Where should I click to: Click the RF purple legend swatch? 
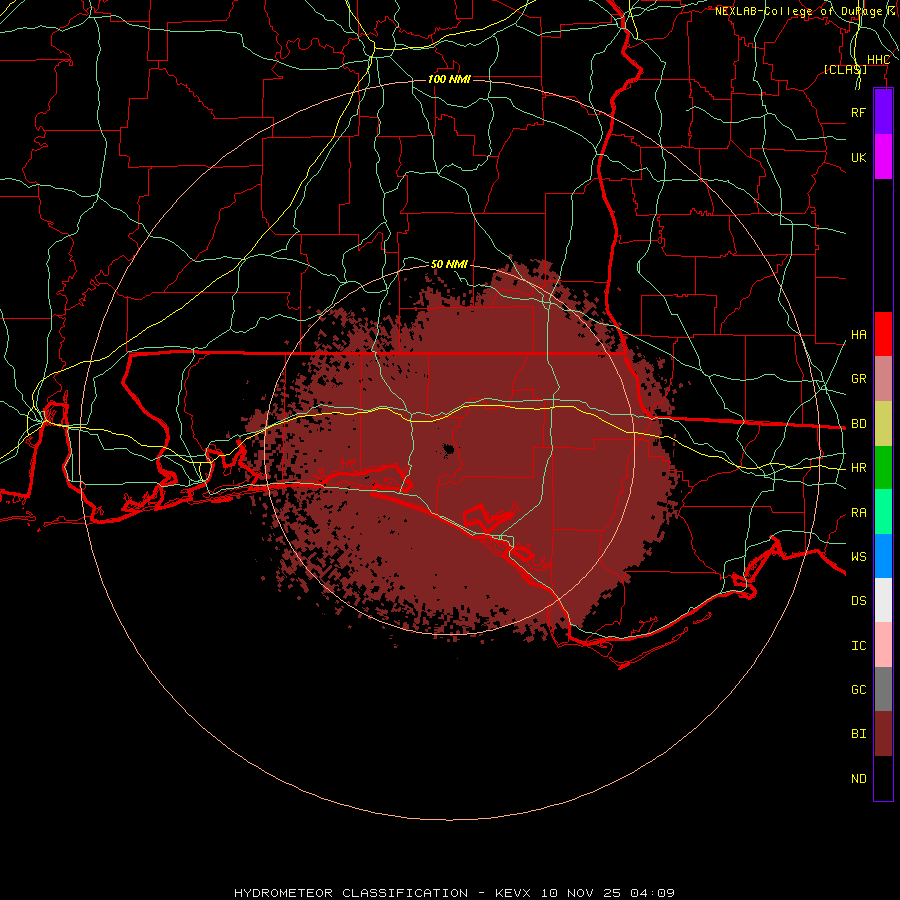(883, 112)
